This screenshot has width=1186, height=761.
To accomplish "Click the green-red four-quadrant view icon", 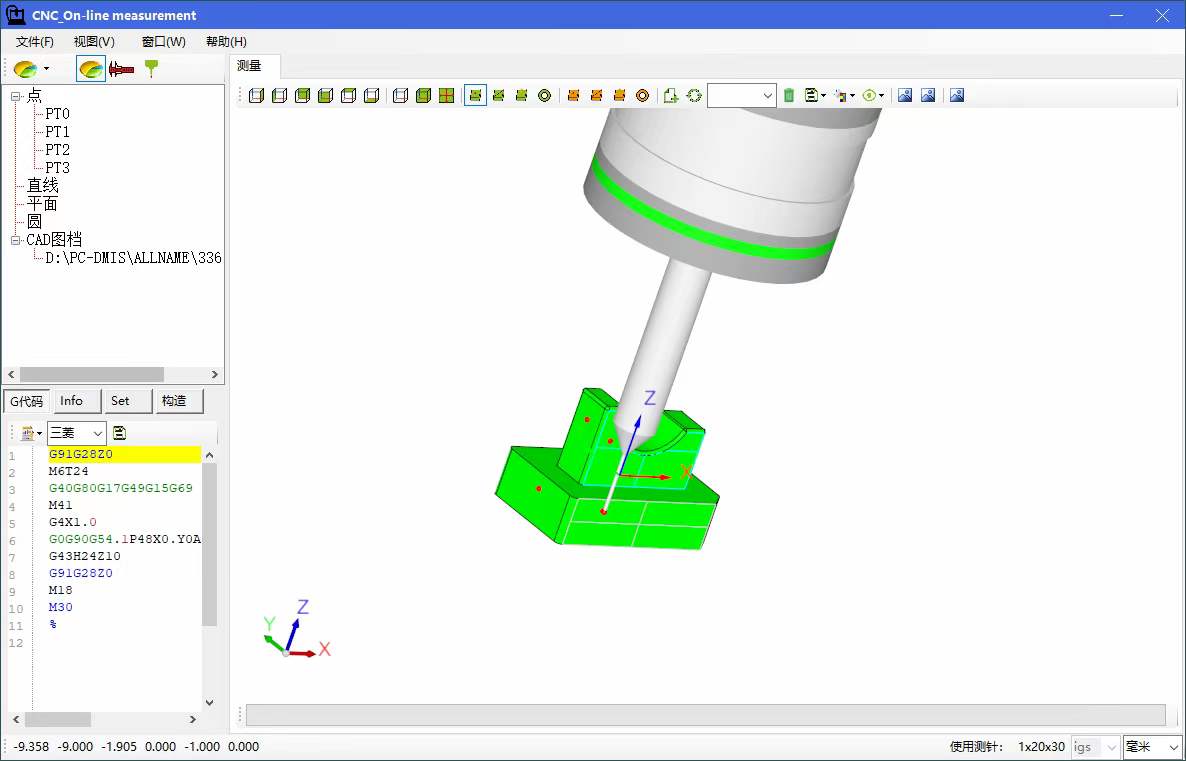I will tap(446, 96).
